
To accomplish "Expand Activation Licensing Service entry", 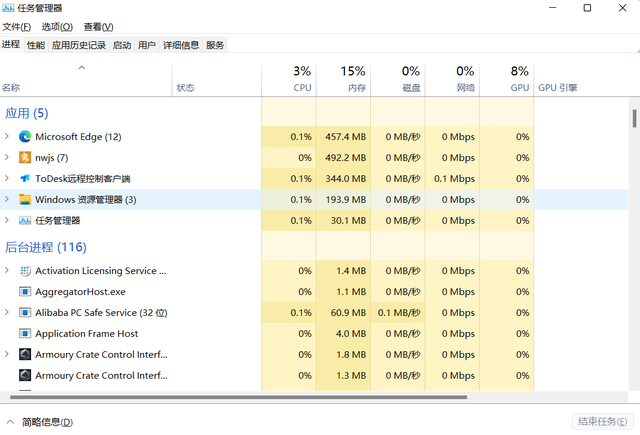I will (7, 271).
